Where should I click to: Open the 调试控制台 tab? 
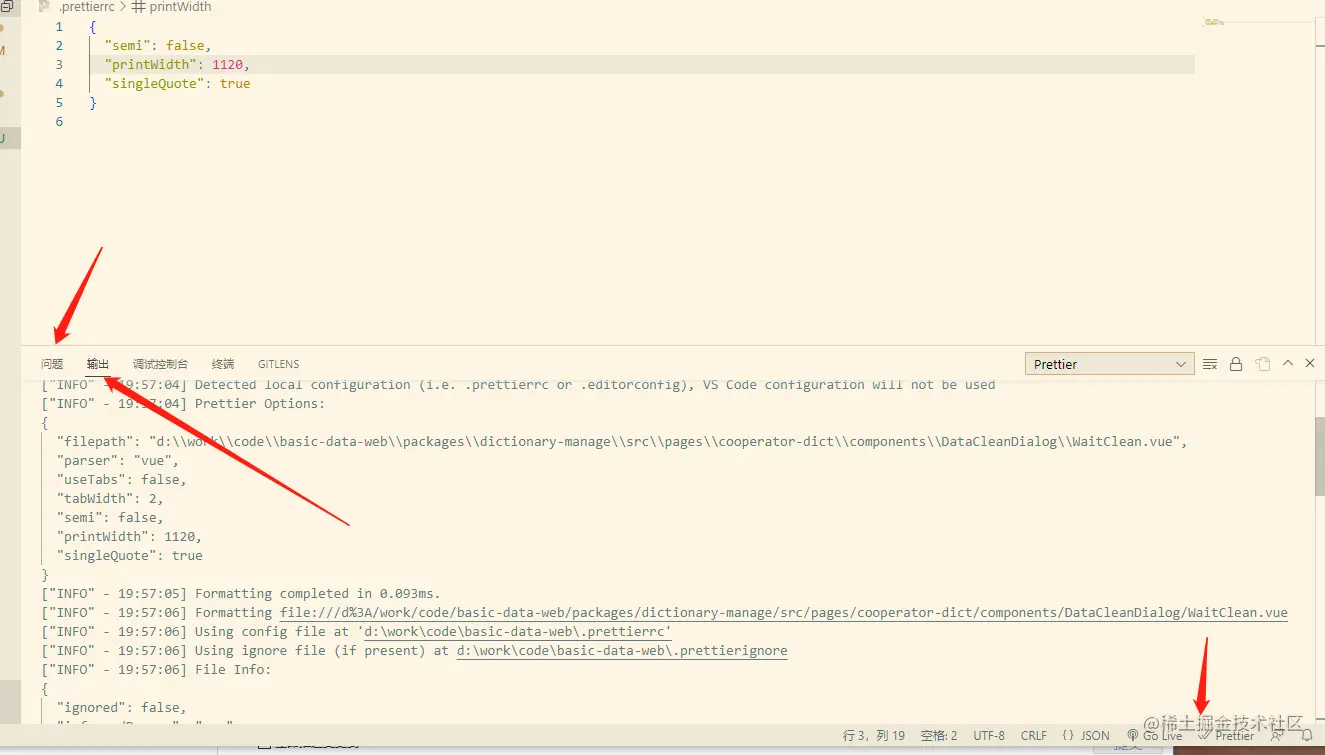160,364
